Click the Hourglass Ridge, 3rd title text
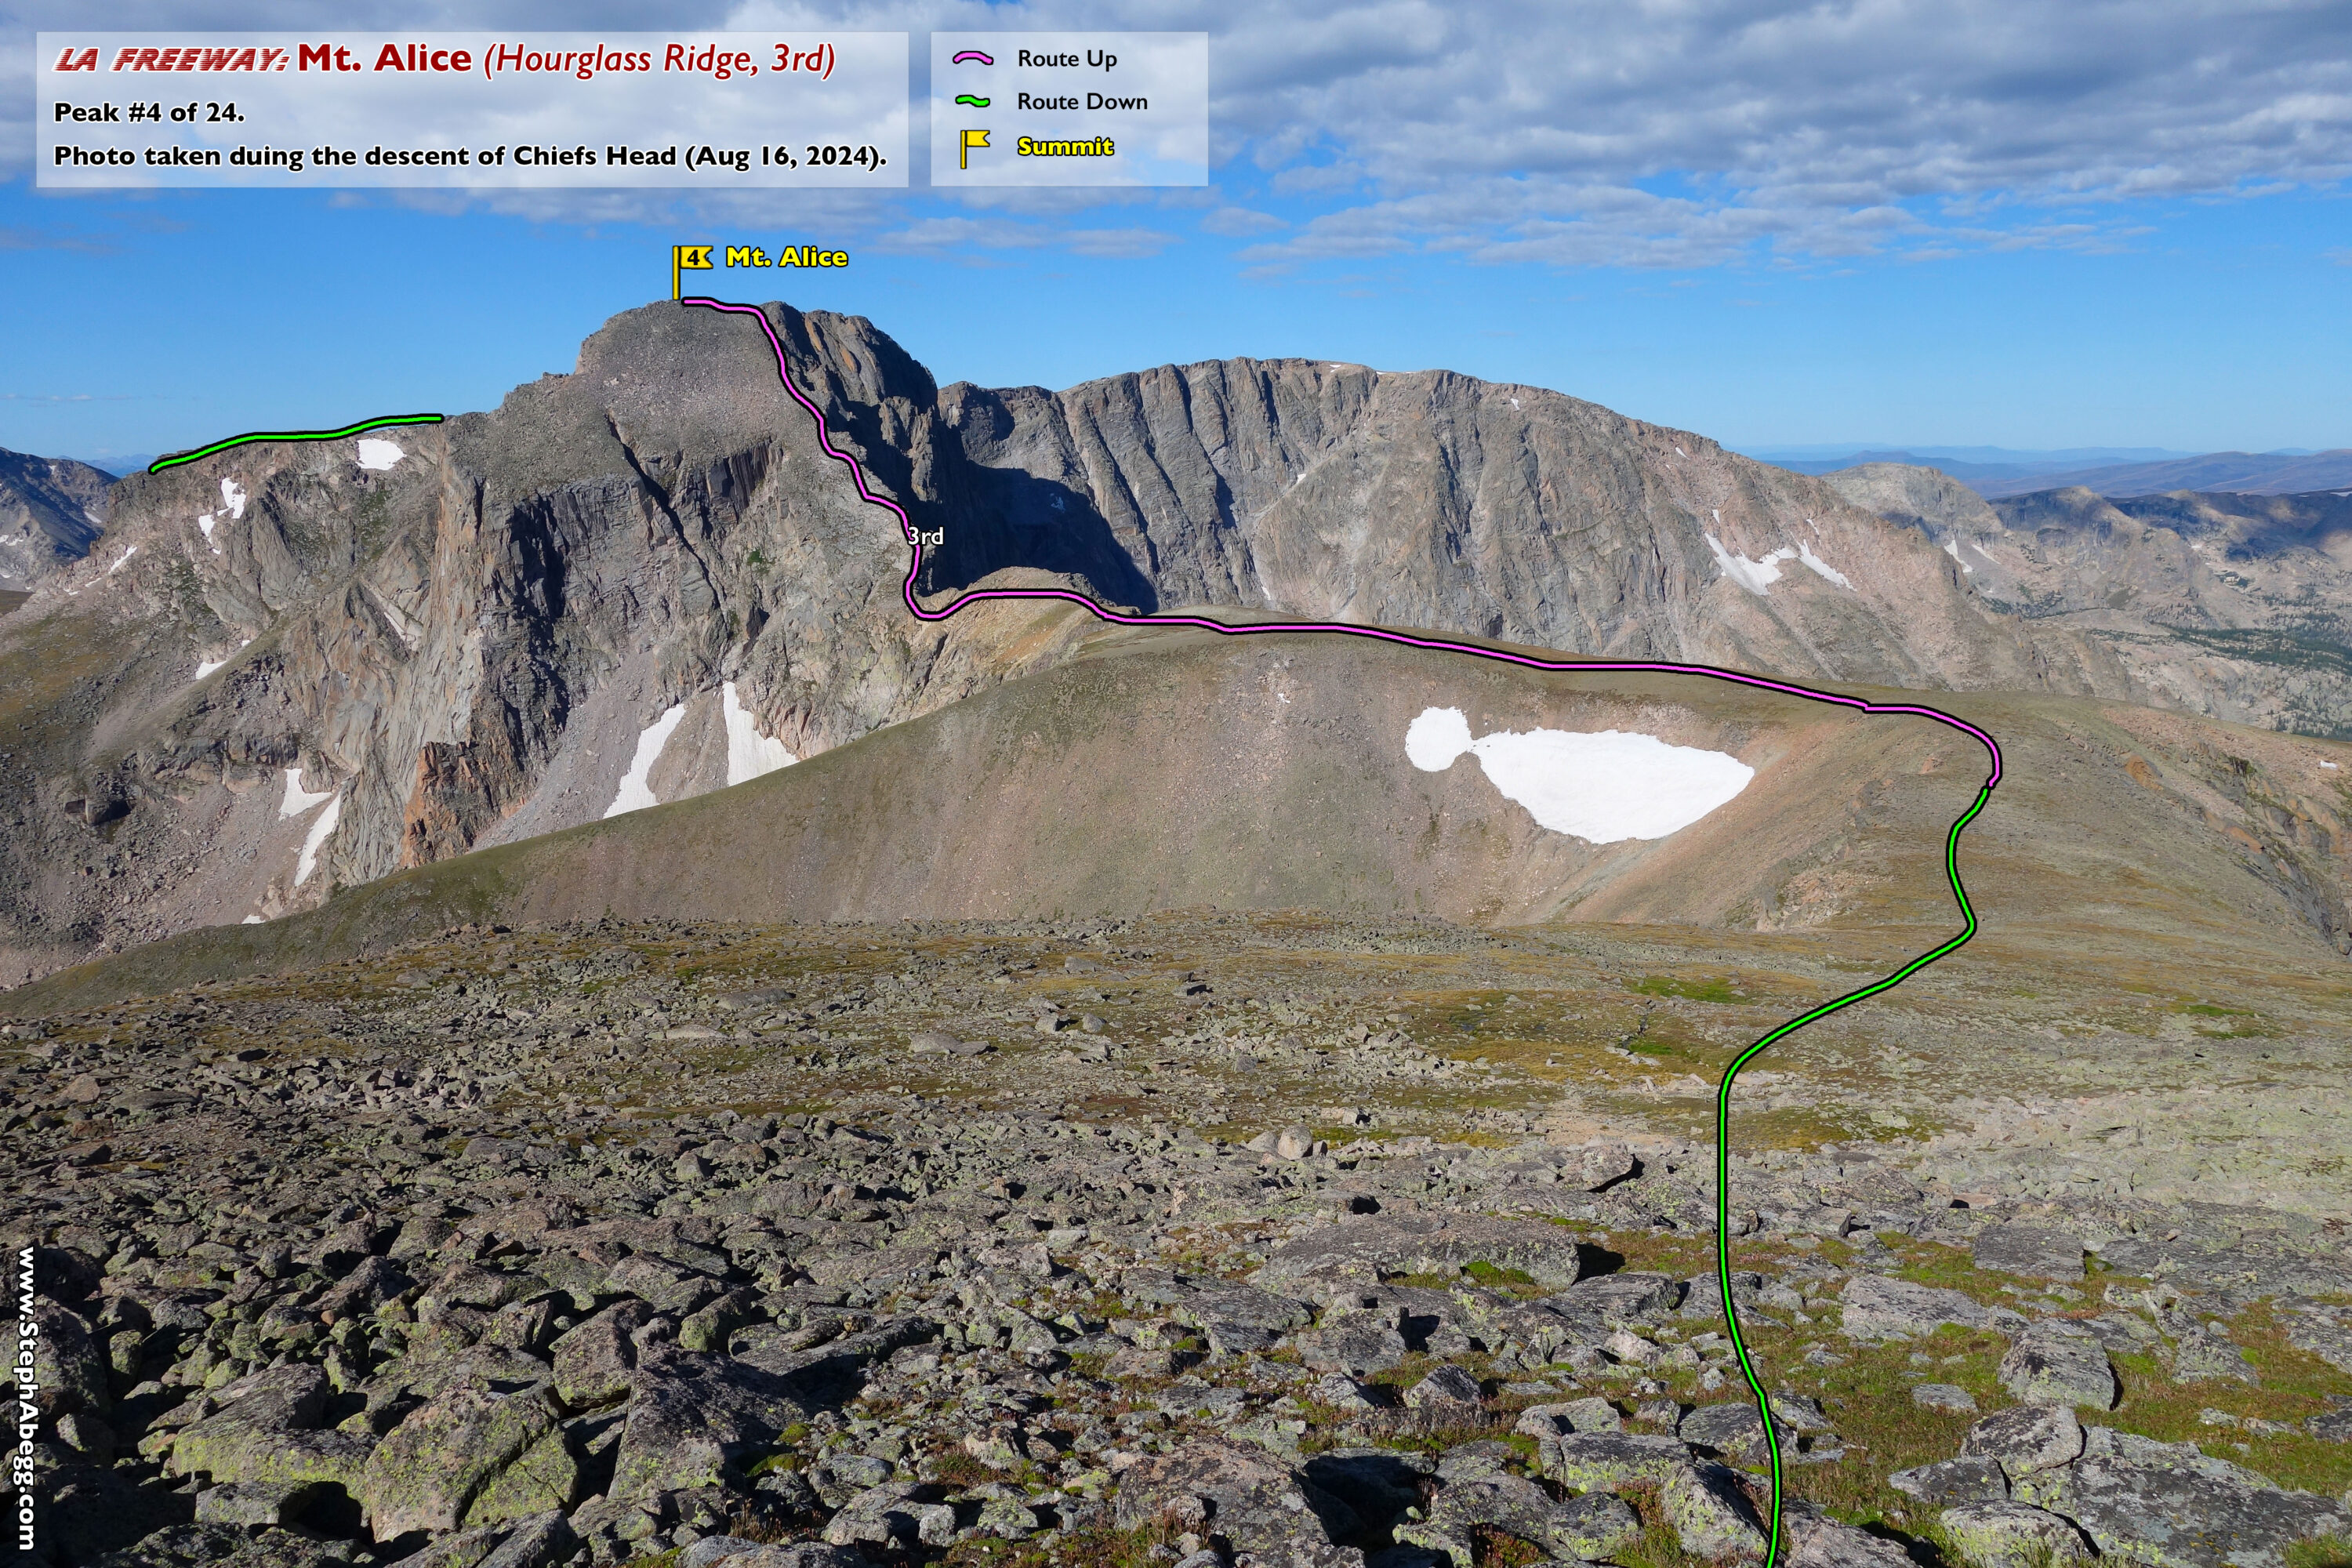The width and height of the screenshot is (2352, 1568). click(659, 59)
